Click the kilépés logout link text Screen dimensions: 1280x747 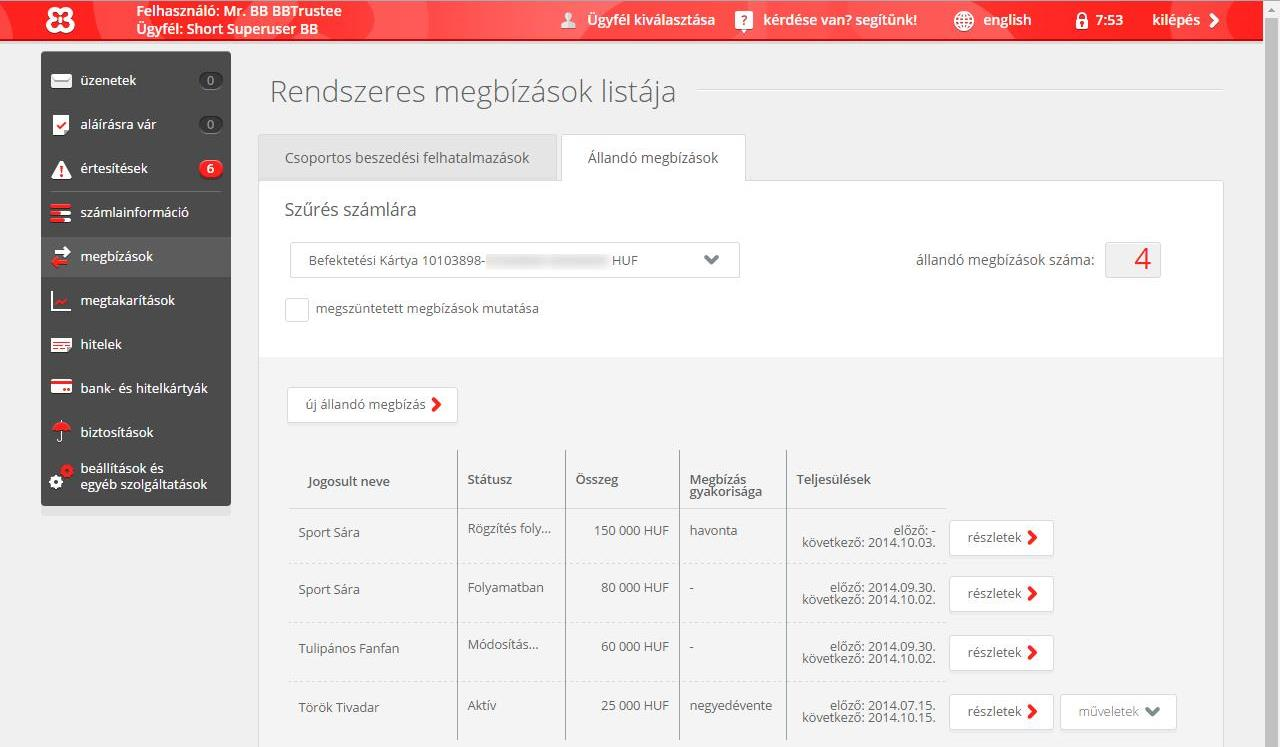click(1176, 20)
